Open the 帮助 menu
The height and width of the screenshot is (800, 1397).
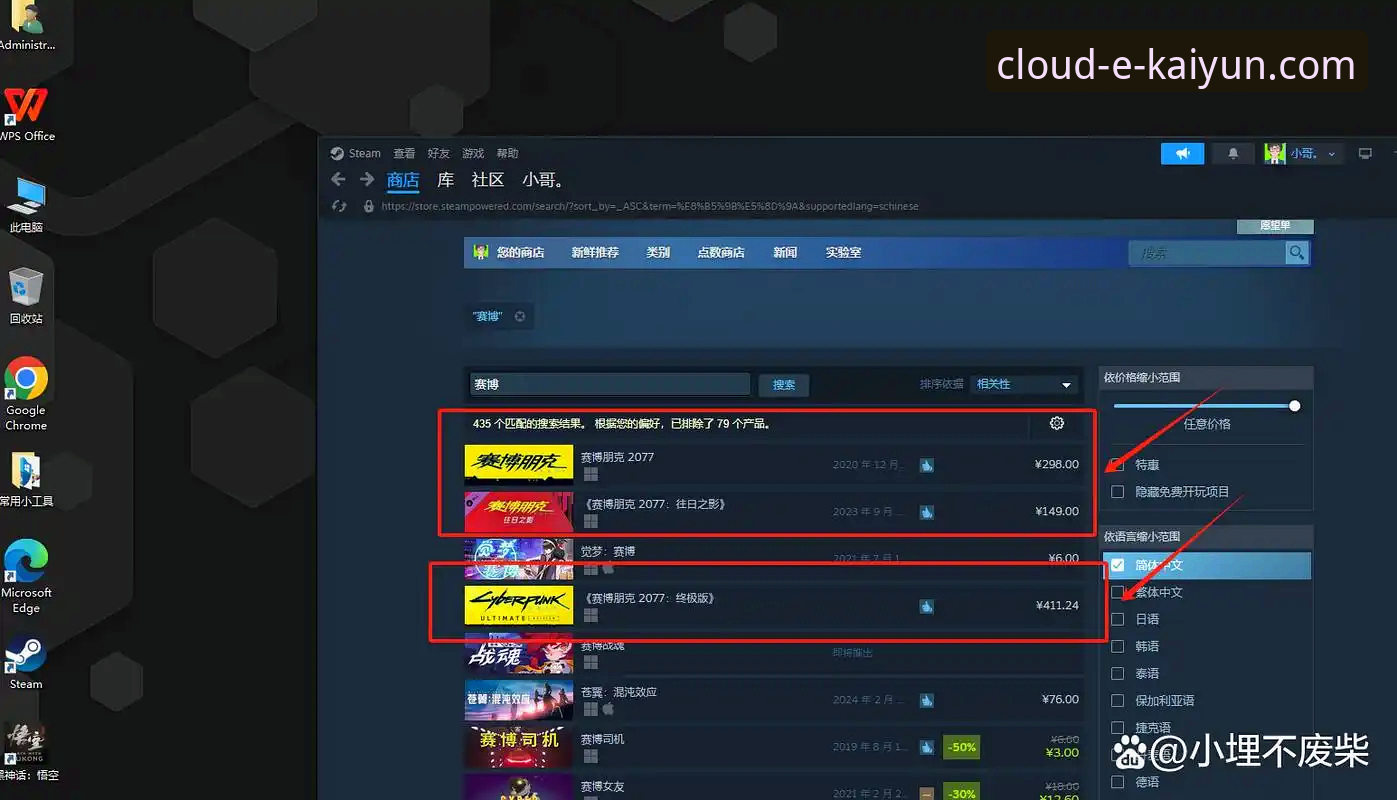click(x=508, y=154)
